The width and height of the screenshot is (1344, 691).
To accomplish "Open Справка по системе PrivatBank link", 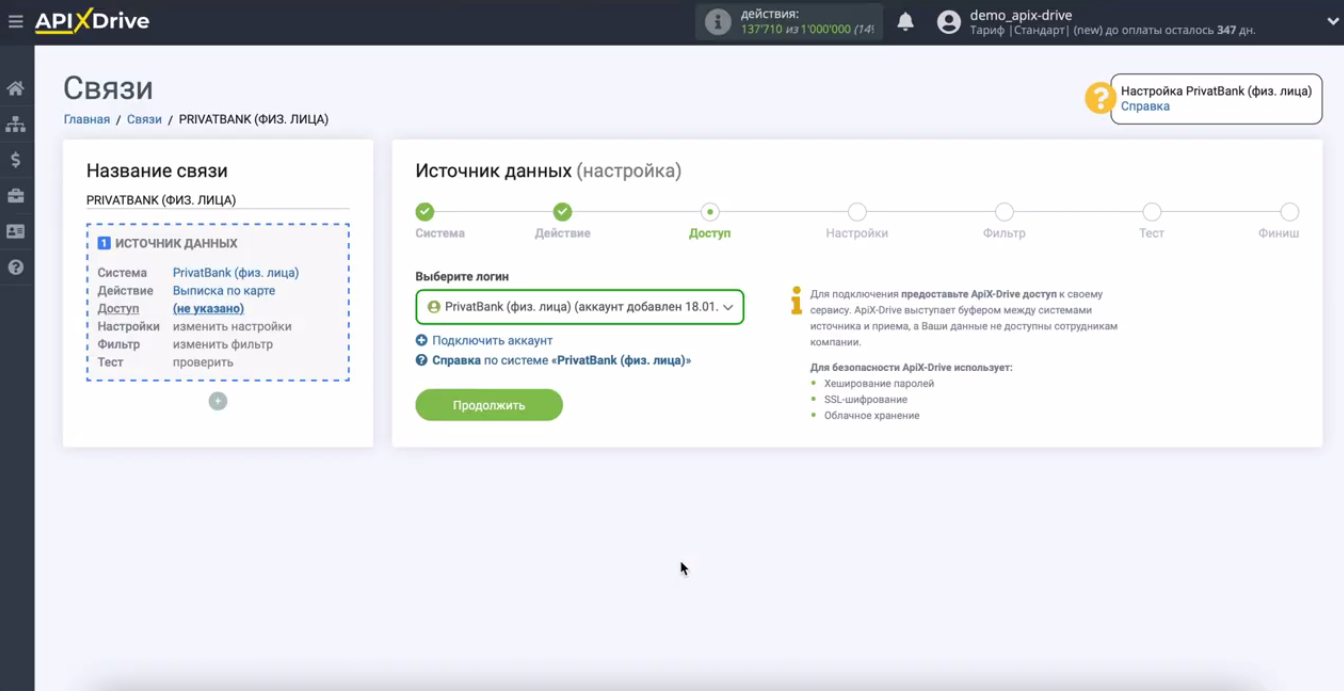I will point(561,360).
